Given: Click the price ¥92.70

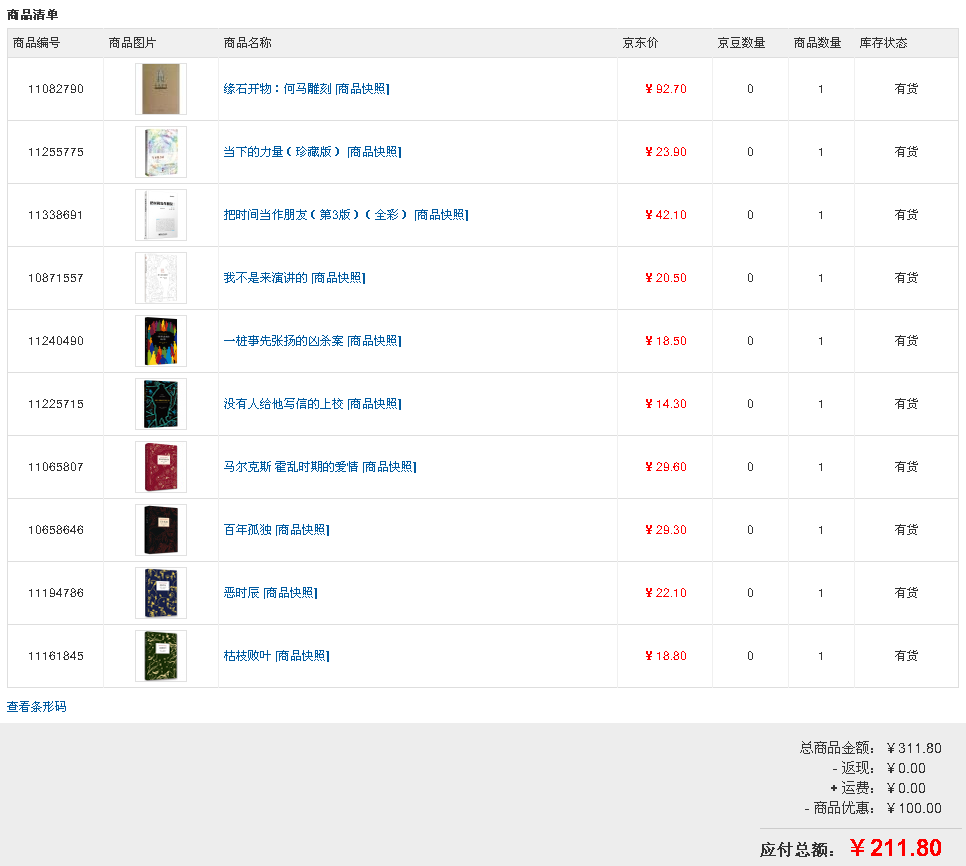Looking at the screenshot, I should [x=665, y=89].
